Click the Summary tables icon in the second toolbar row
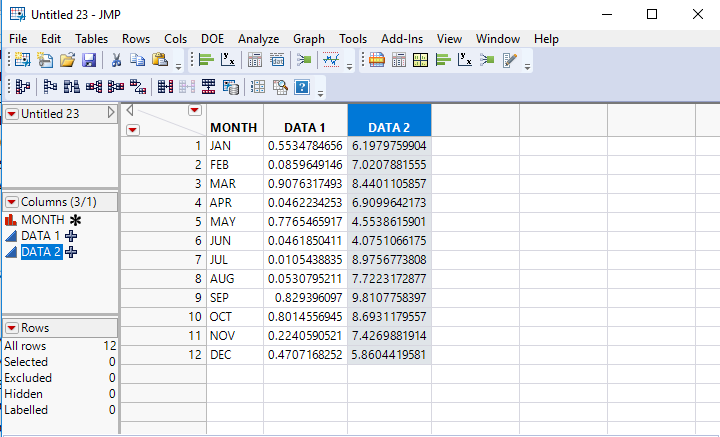 (x=22, y=87)
